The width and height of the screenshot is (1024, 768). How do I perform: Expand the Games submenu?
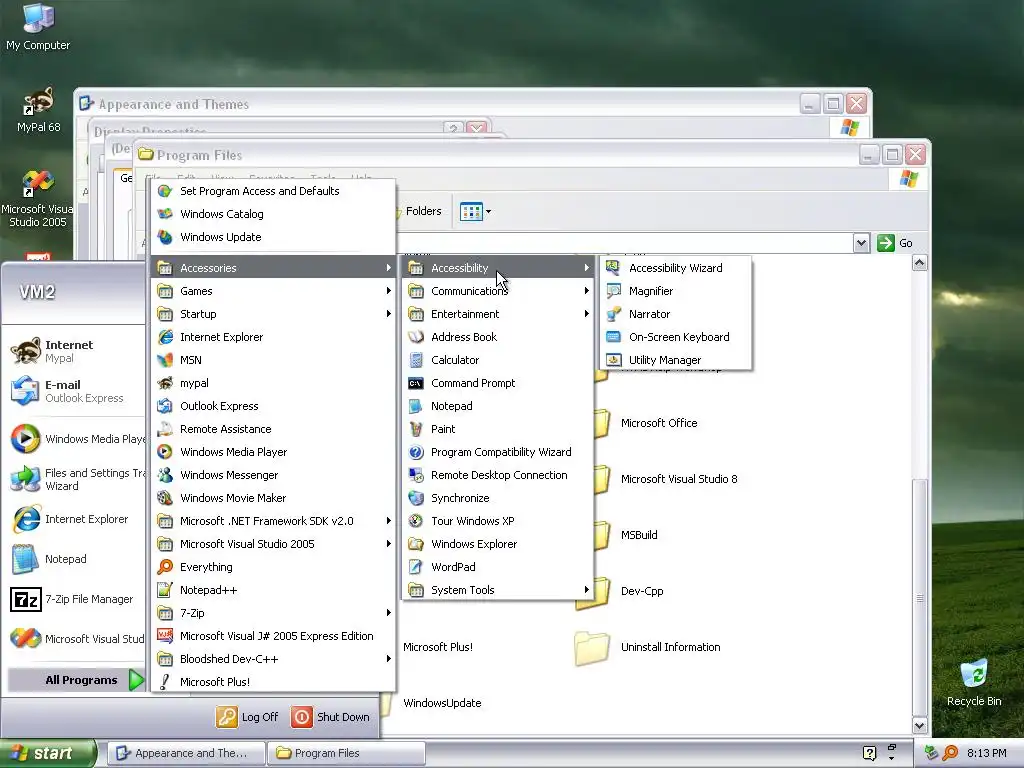tap(273, 291)
